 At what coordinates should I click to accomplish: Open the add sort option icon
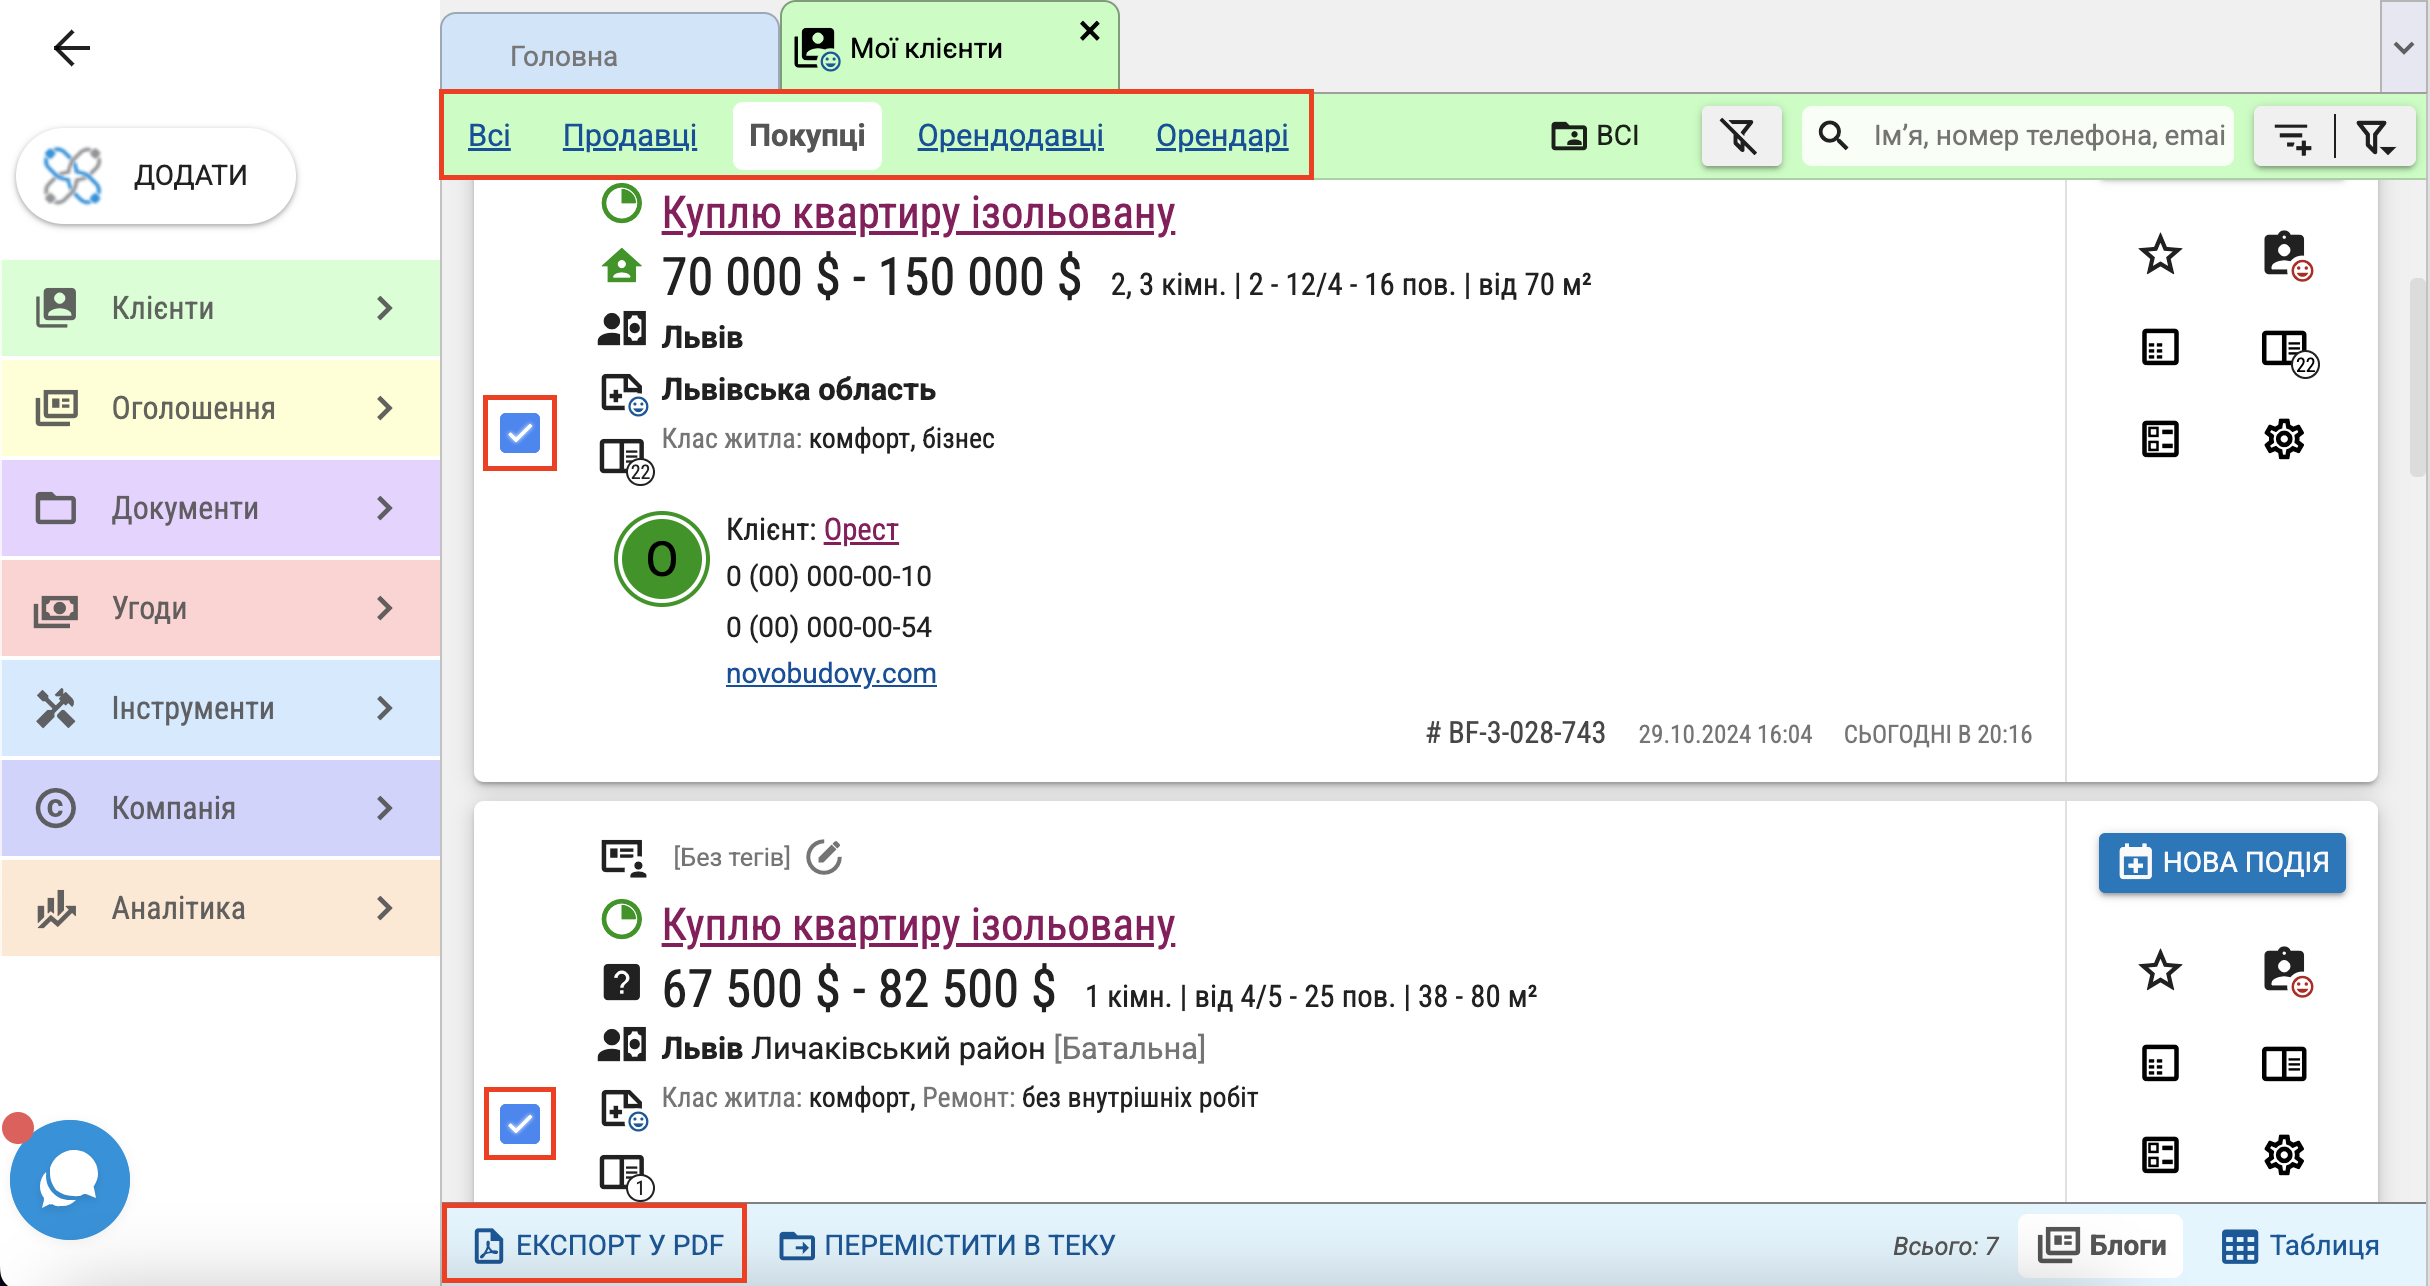pos(2292,136)
